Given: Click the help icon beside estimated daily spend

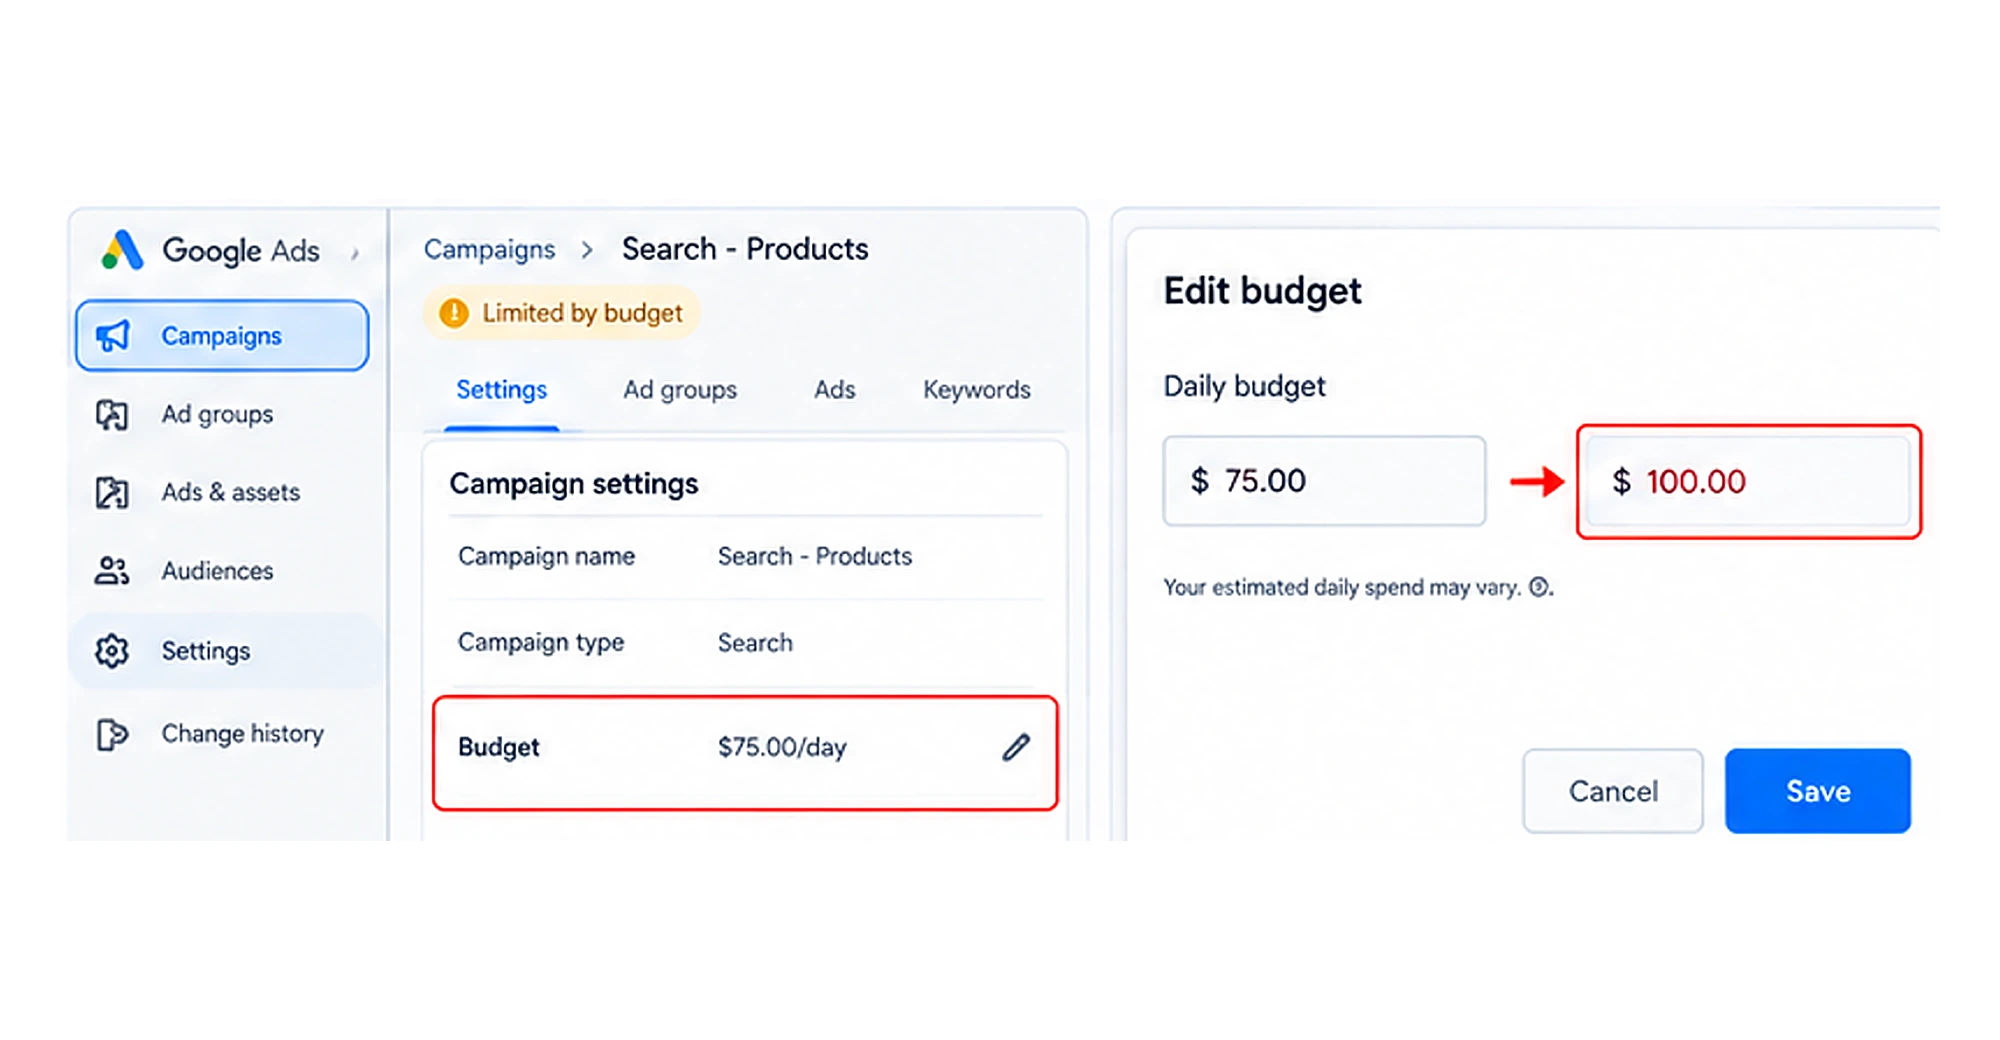Looking at the screenshot, I should click(1539, 587).
